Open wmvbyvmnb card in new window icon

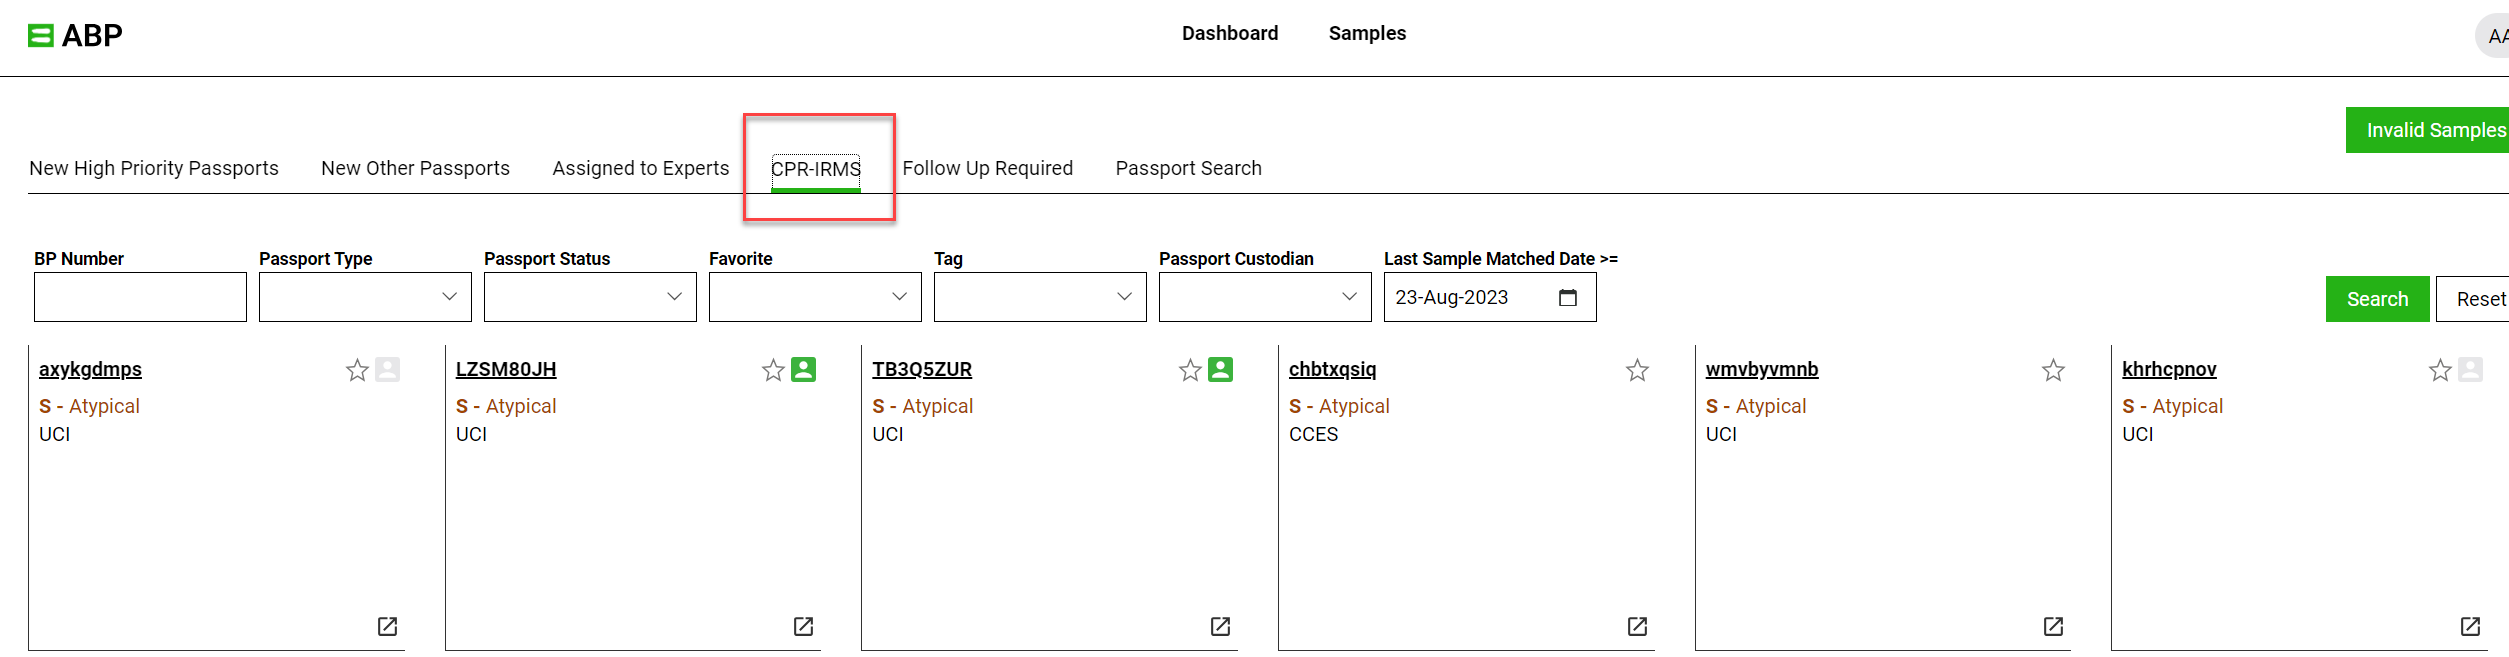(2053, 626)
